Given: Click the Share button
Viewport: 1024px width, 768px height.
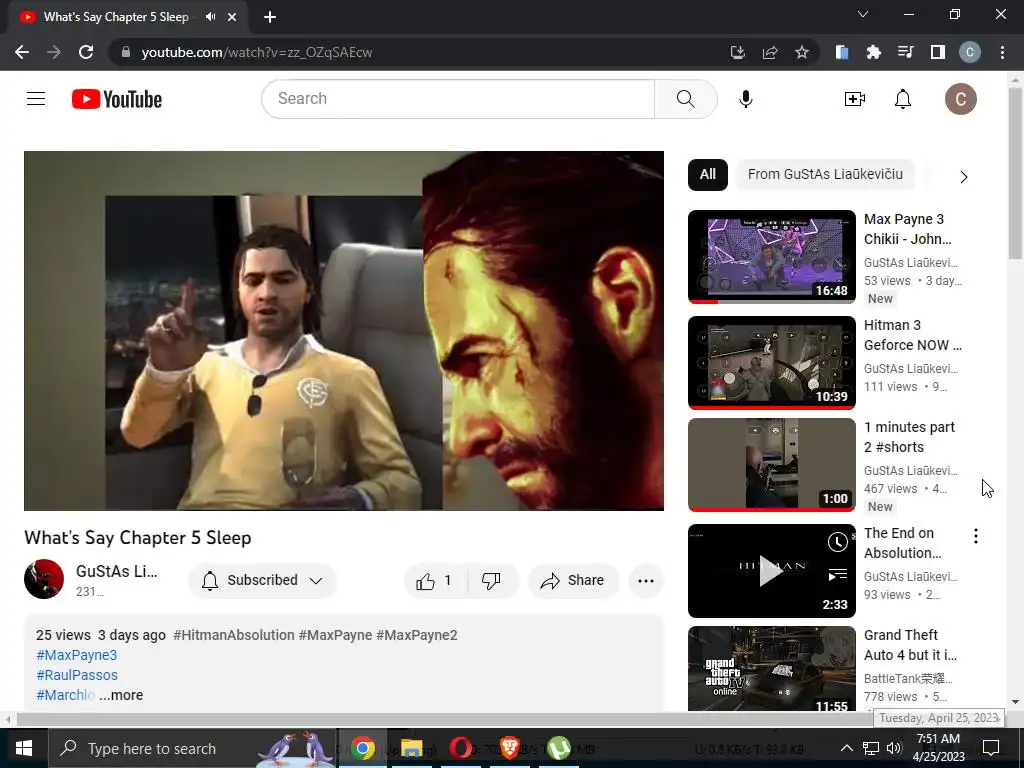Looking at the screenshot, I should pyautogui.click(x=573, y=581).
